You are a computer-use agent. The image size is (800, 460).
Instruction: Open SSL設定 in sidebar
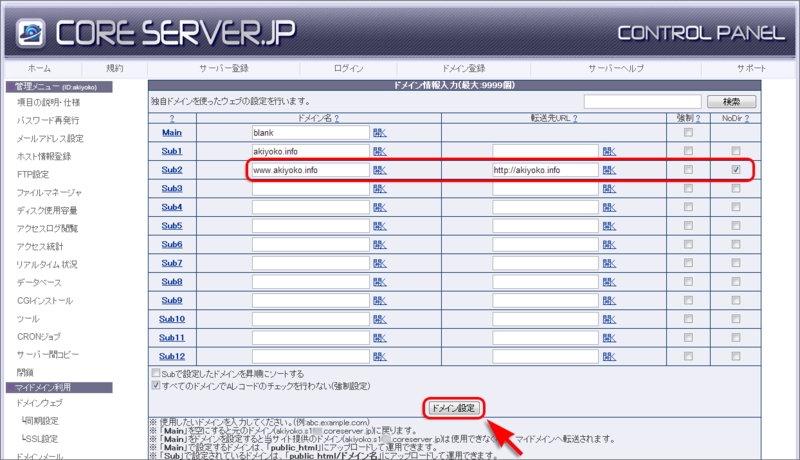pyautogui.click(x=40, y=439)
